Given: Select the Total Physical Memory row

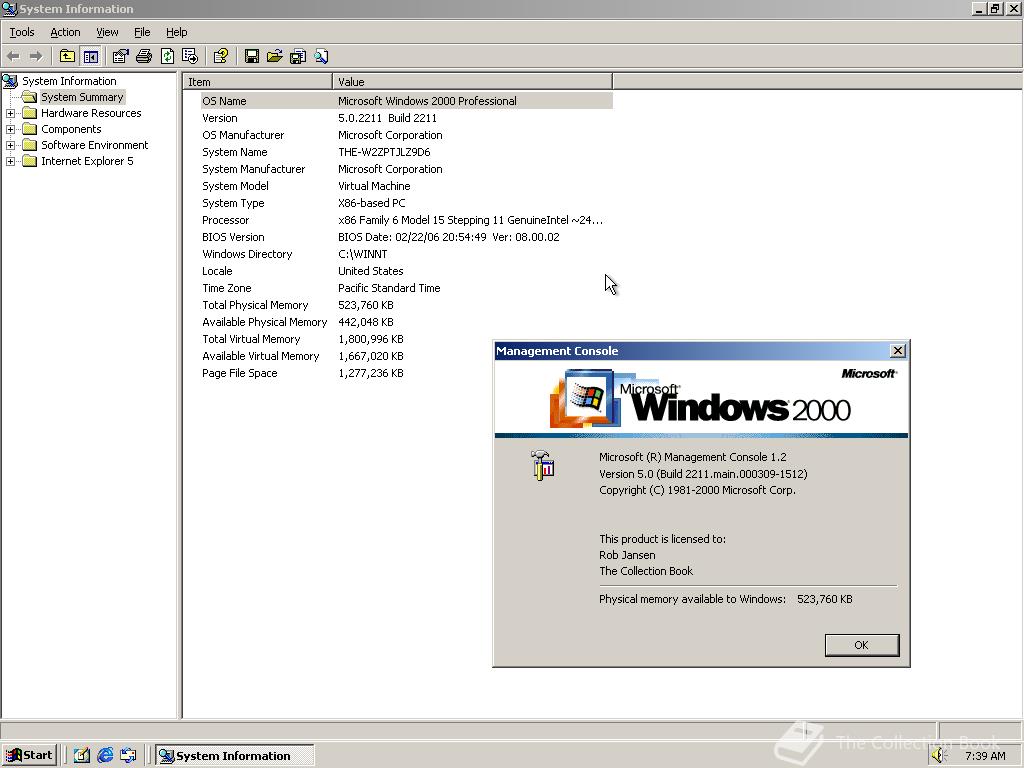Looking at the screenshot, I should click(x=407, y=305).
